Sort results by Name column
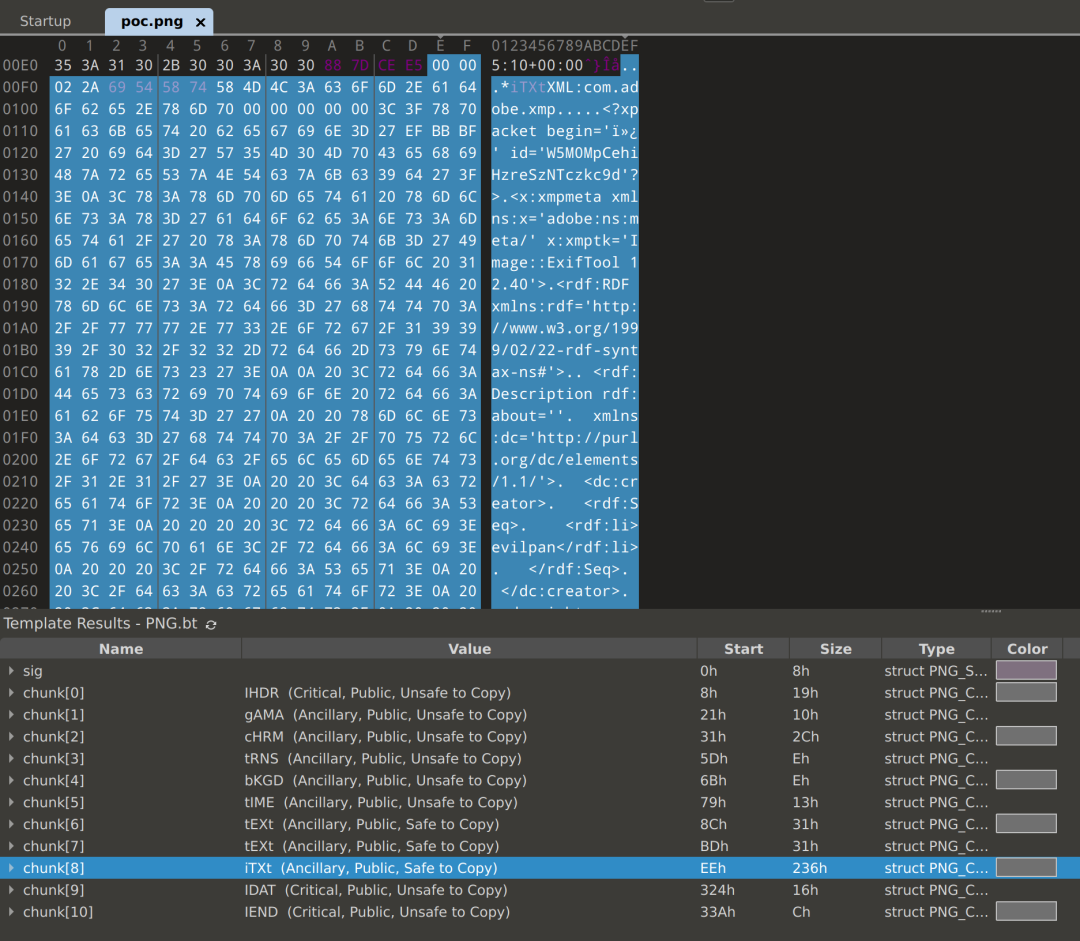This screenshot has width=1080, height=941. pyautogui.click(x=121, y=649)
